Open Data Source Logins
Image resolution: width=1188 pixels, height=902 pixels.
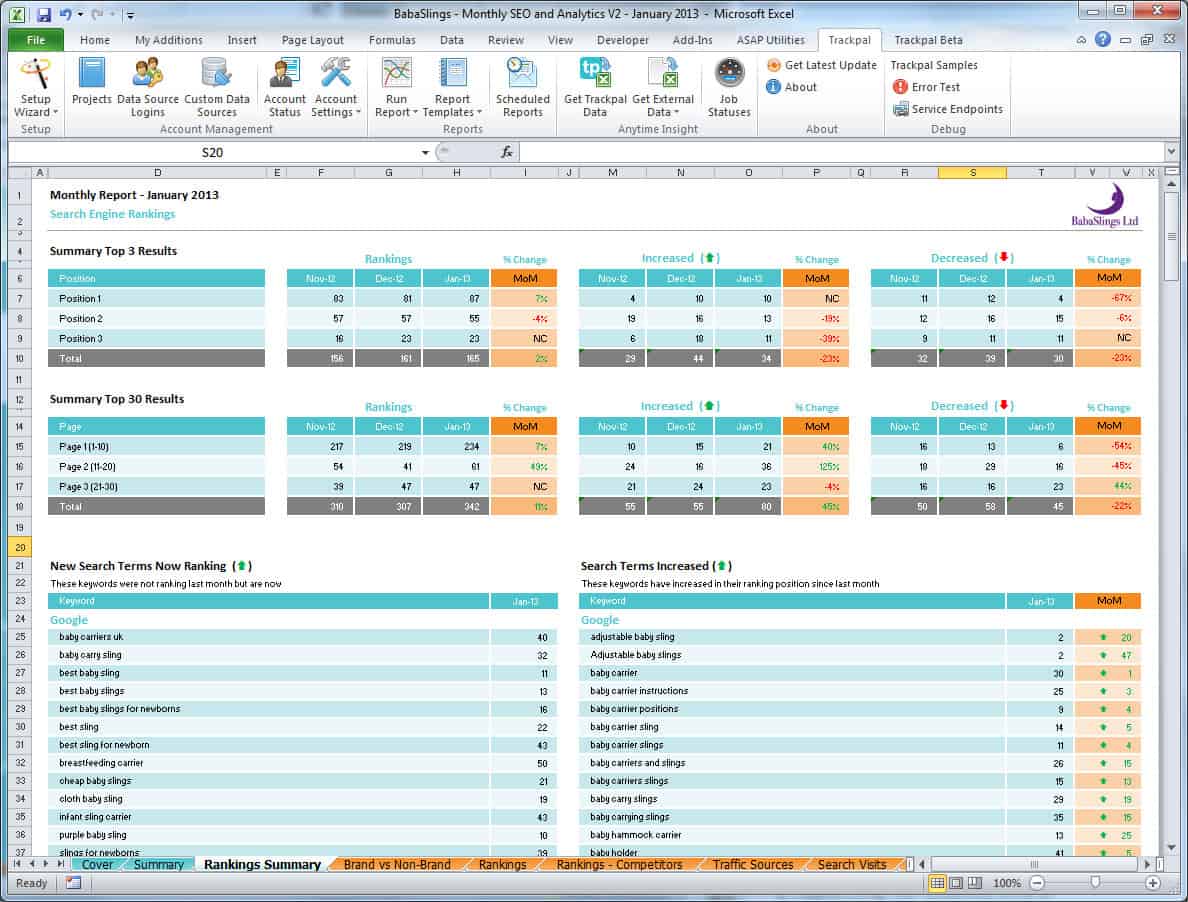pyautogui.click(x=147, y=88)
